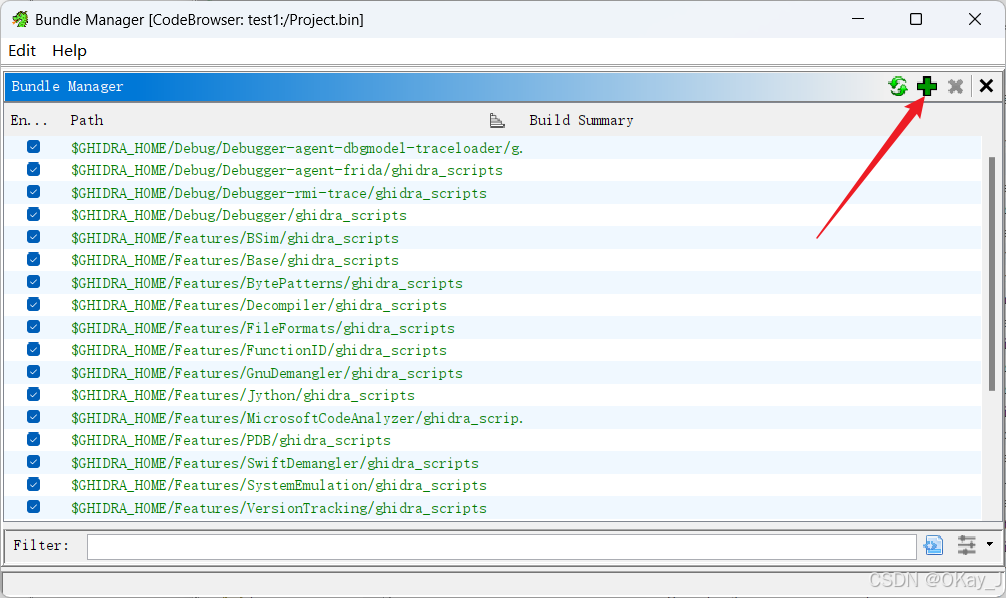Close the Bundle Manager window from title bar
The width and height of the screenshot is (1006, 598).
(975, 19)
